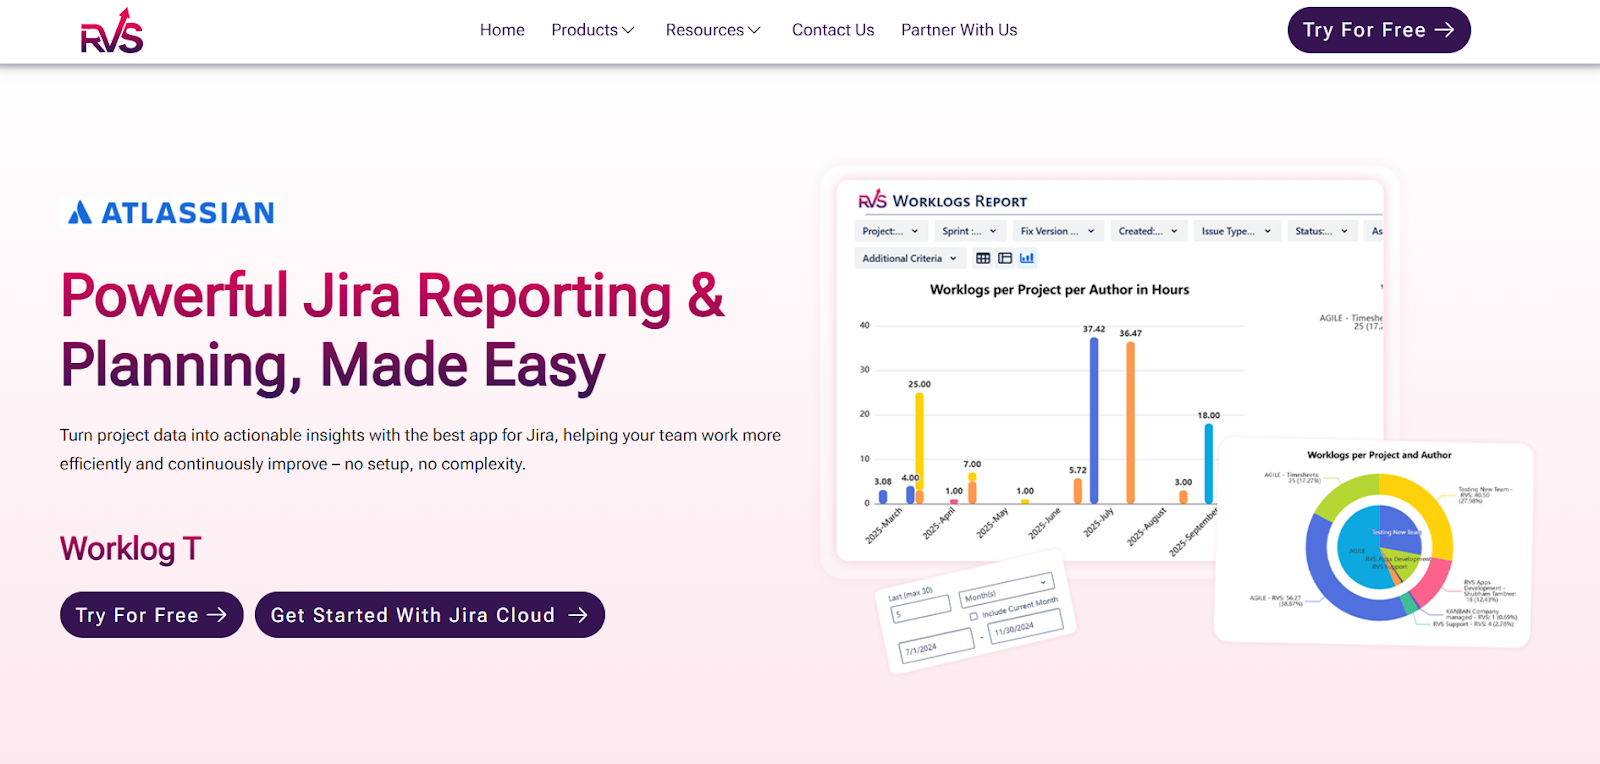This screenshot has height=764, width=1600.
Task: Click the Atlassian logo
Action: (x=170, y=212)
